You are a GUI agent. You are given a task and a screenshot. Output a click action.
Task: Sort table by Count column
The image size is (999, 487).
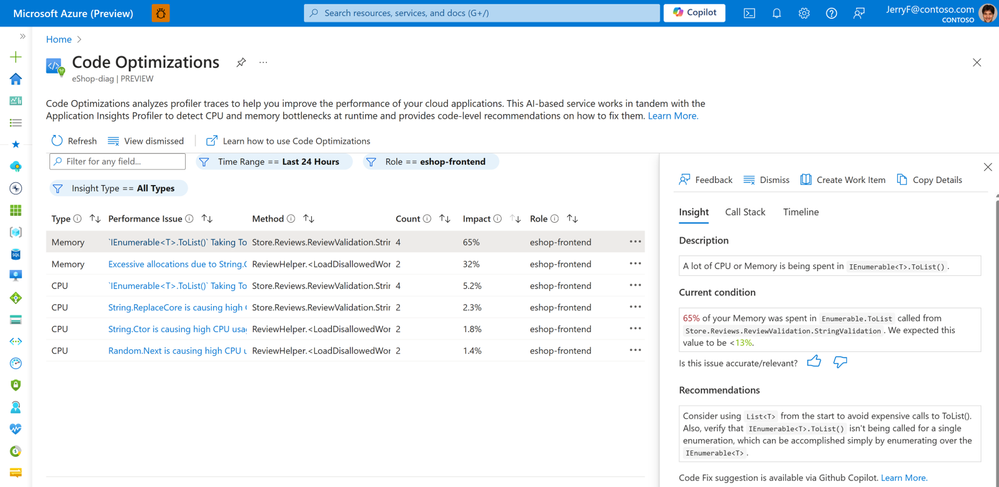click(x=445, y=219)
